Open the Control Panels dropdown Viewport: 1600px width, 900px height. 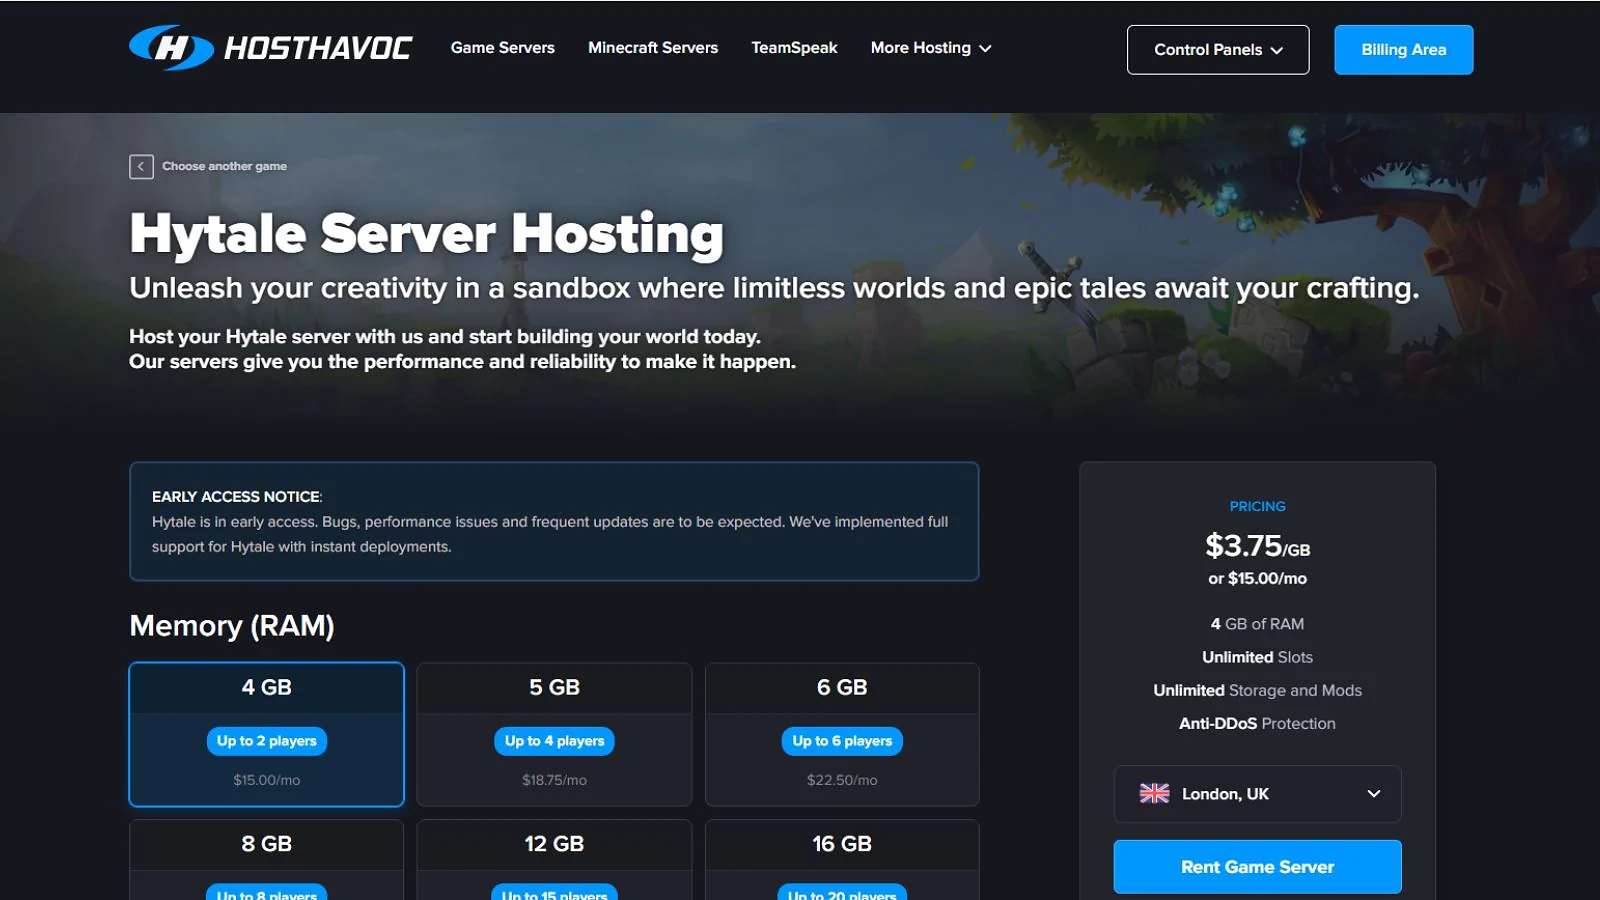[1218, 50]
